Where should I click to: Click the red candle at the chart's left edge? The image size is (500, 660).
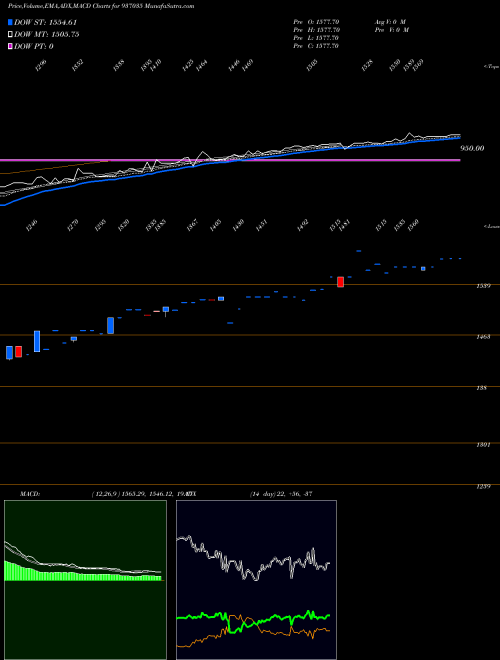(19, 351)
